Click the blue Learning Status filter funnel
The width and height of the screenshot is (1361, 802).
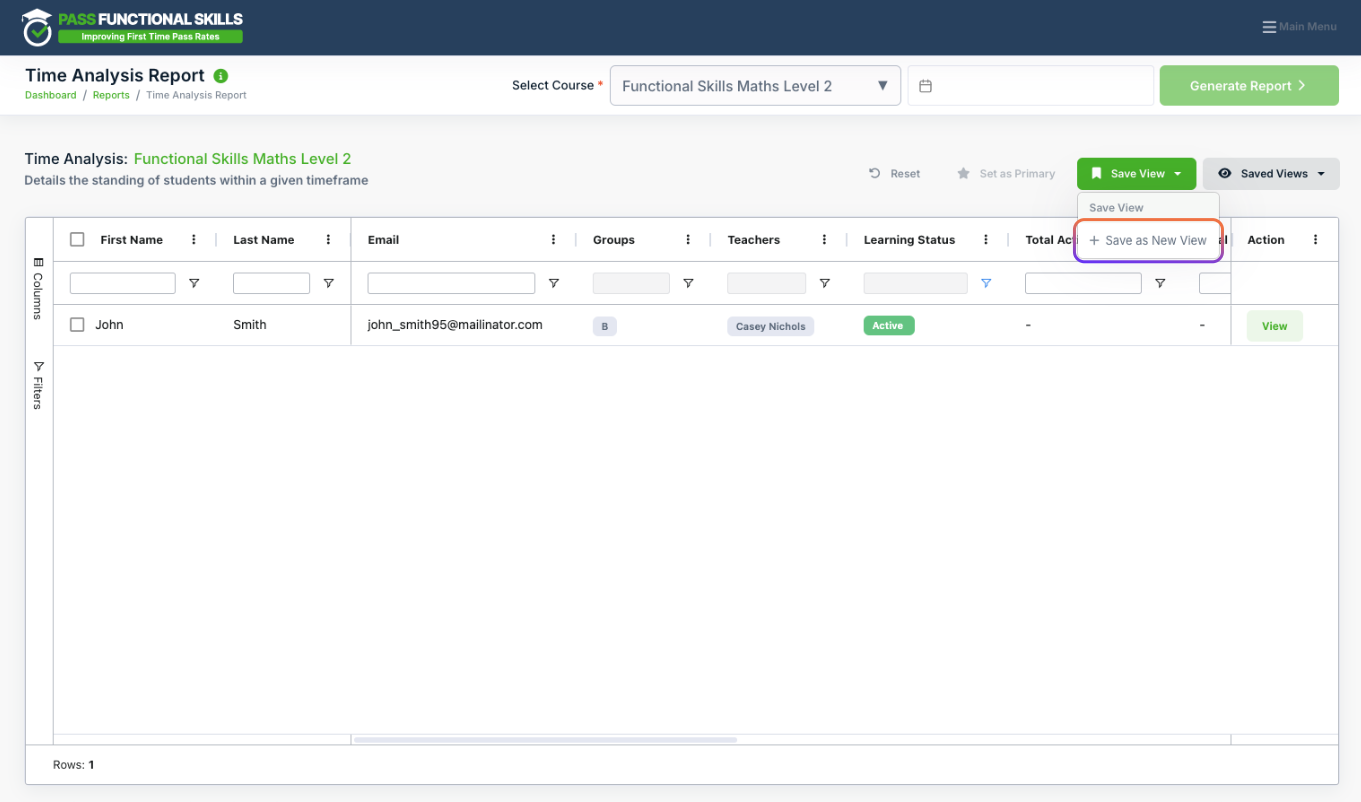pos(986,284)
